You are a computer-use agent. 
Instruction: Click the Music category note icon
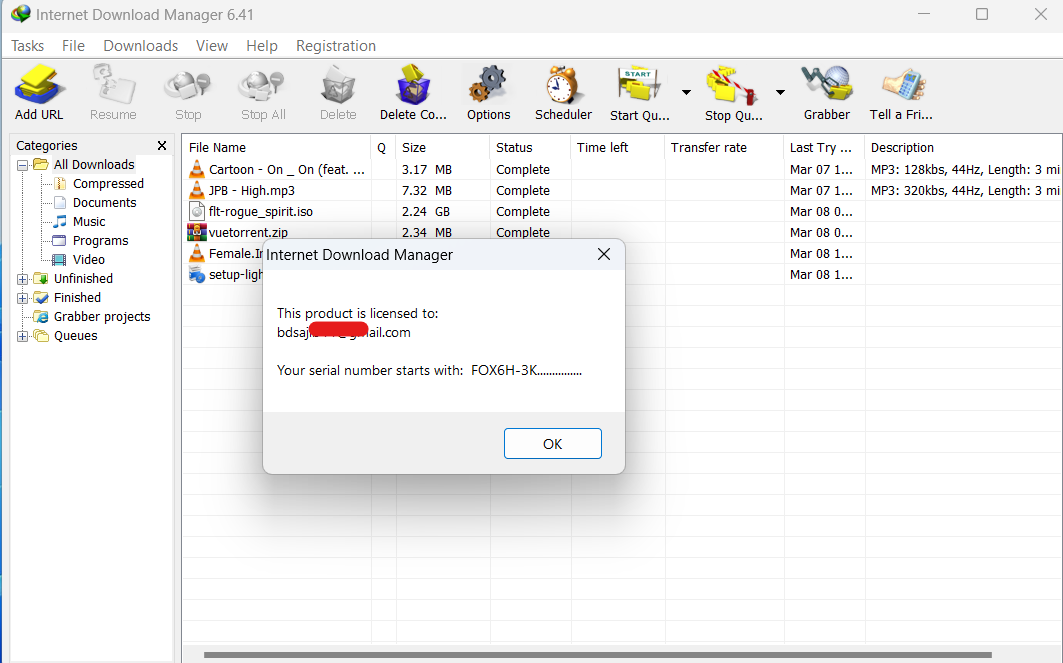click(x=60, y=222)
